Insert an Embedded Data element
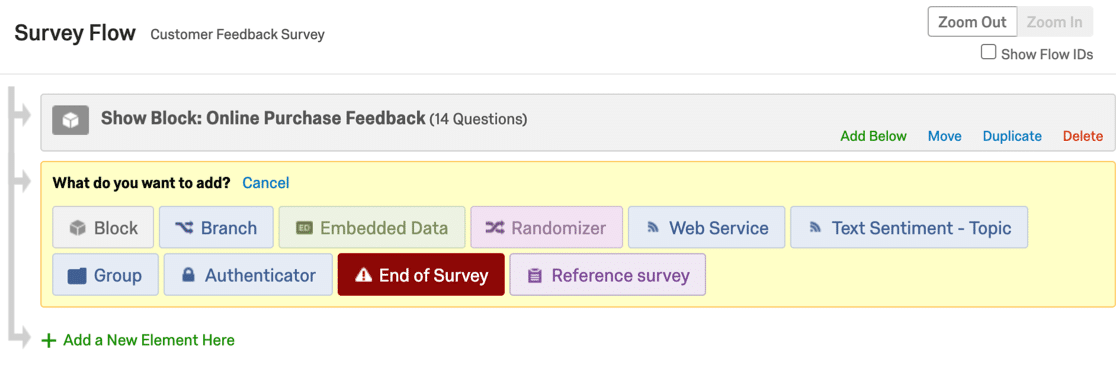Screen dimensions: 1116x376 click(x=372, y=228)
